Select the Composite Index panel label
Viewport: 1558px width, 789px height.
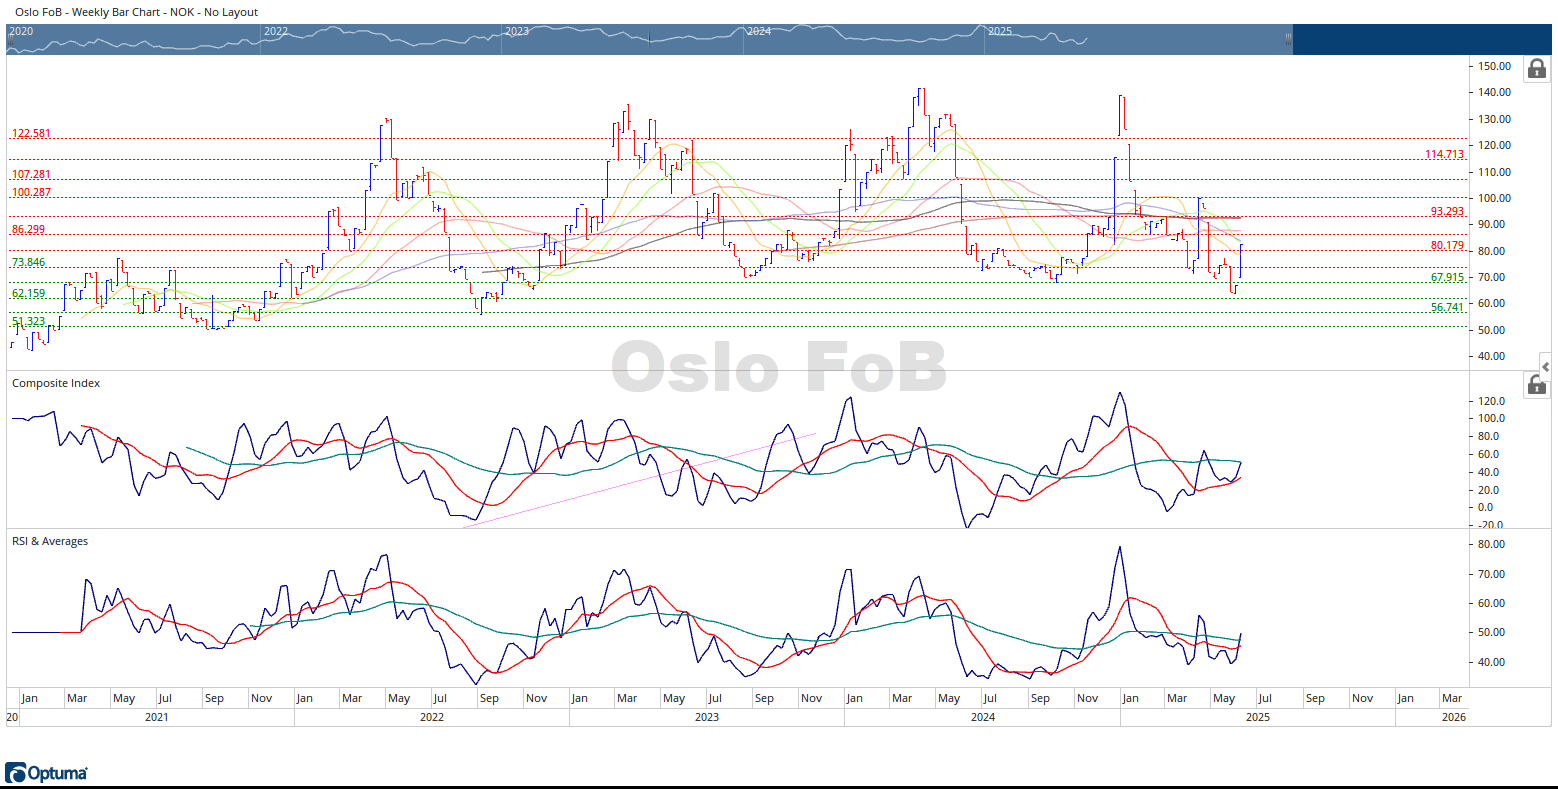(x=56, y=383)
